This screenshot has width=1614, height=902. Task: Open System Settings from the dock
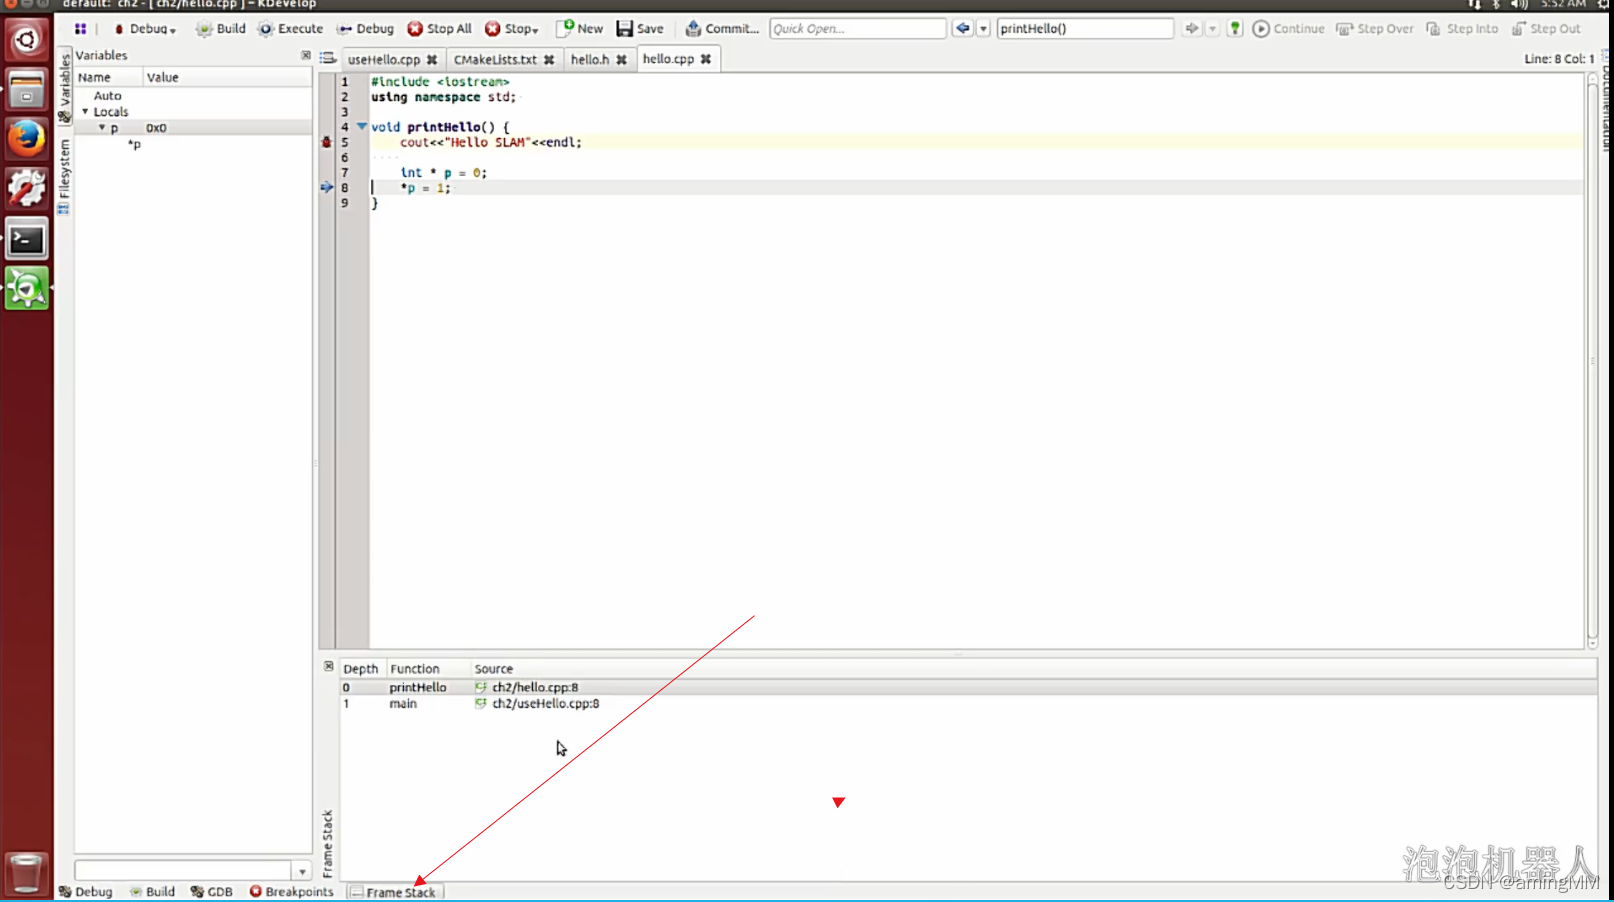[27, 189]
